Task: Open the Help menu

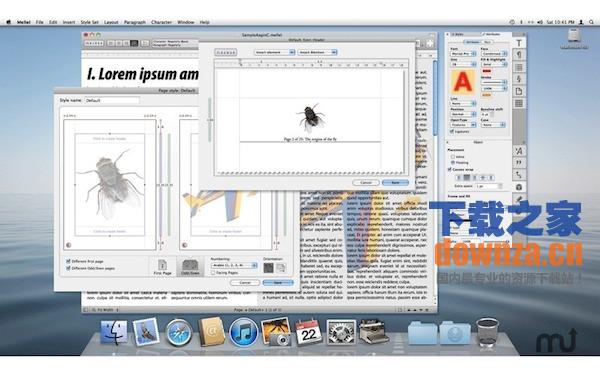Action: point(204,22)
